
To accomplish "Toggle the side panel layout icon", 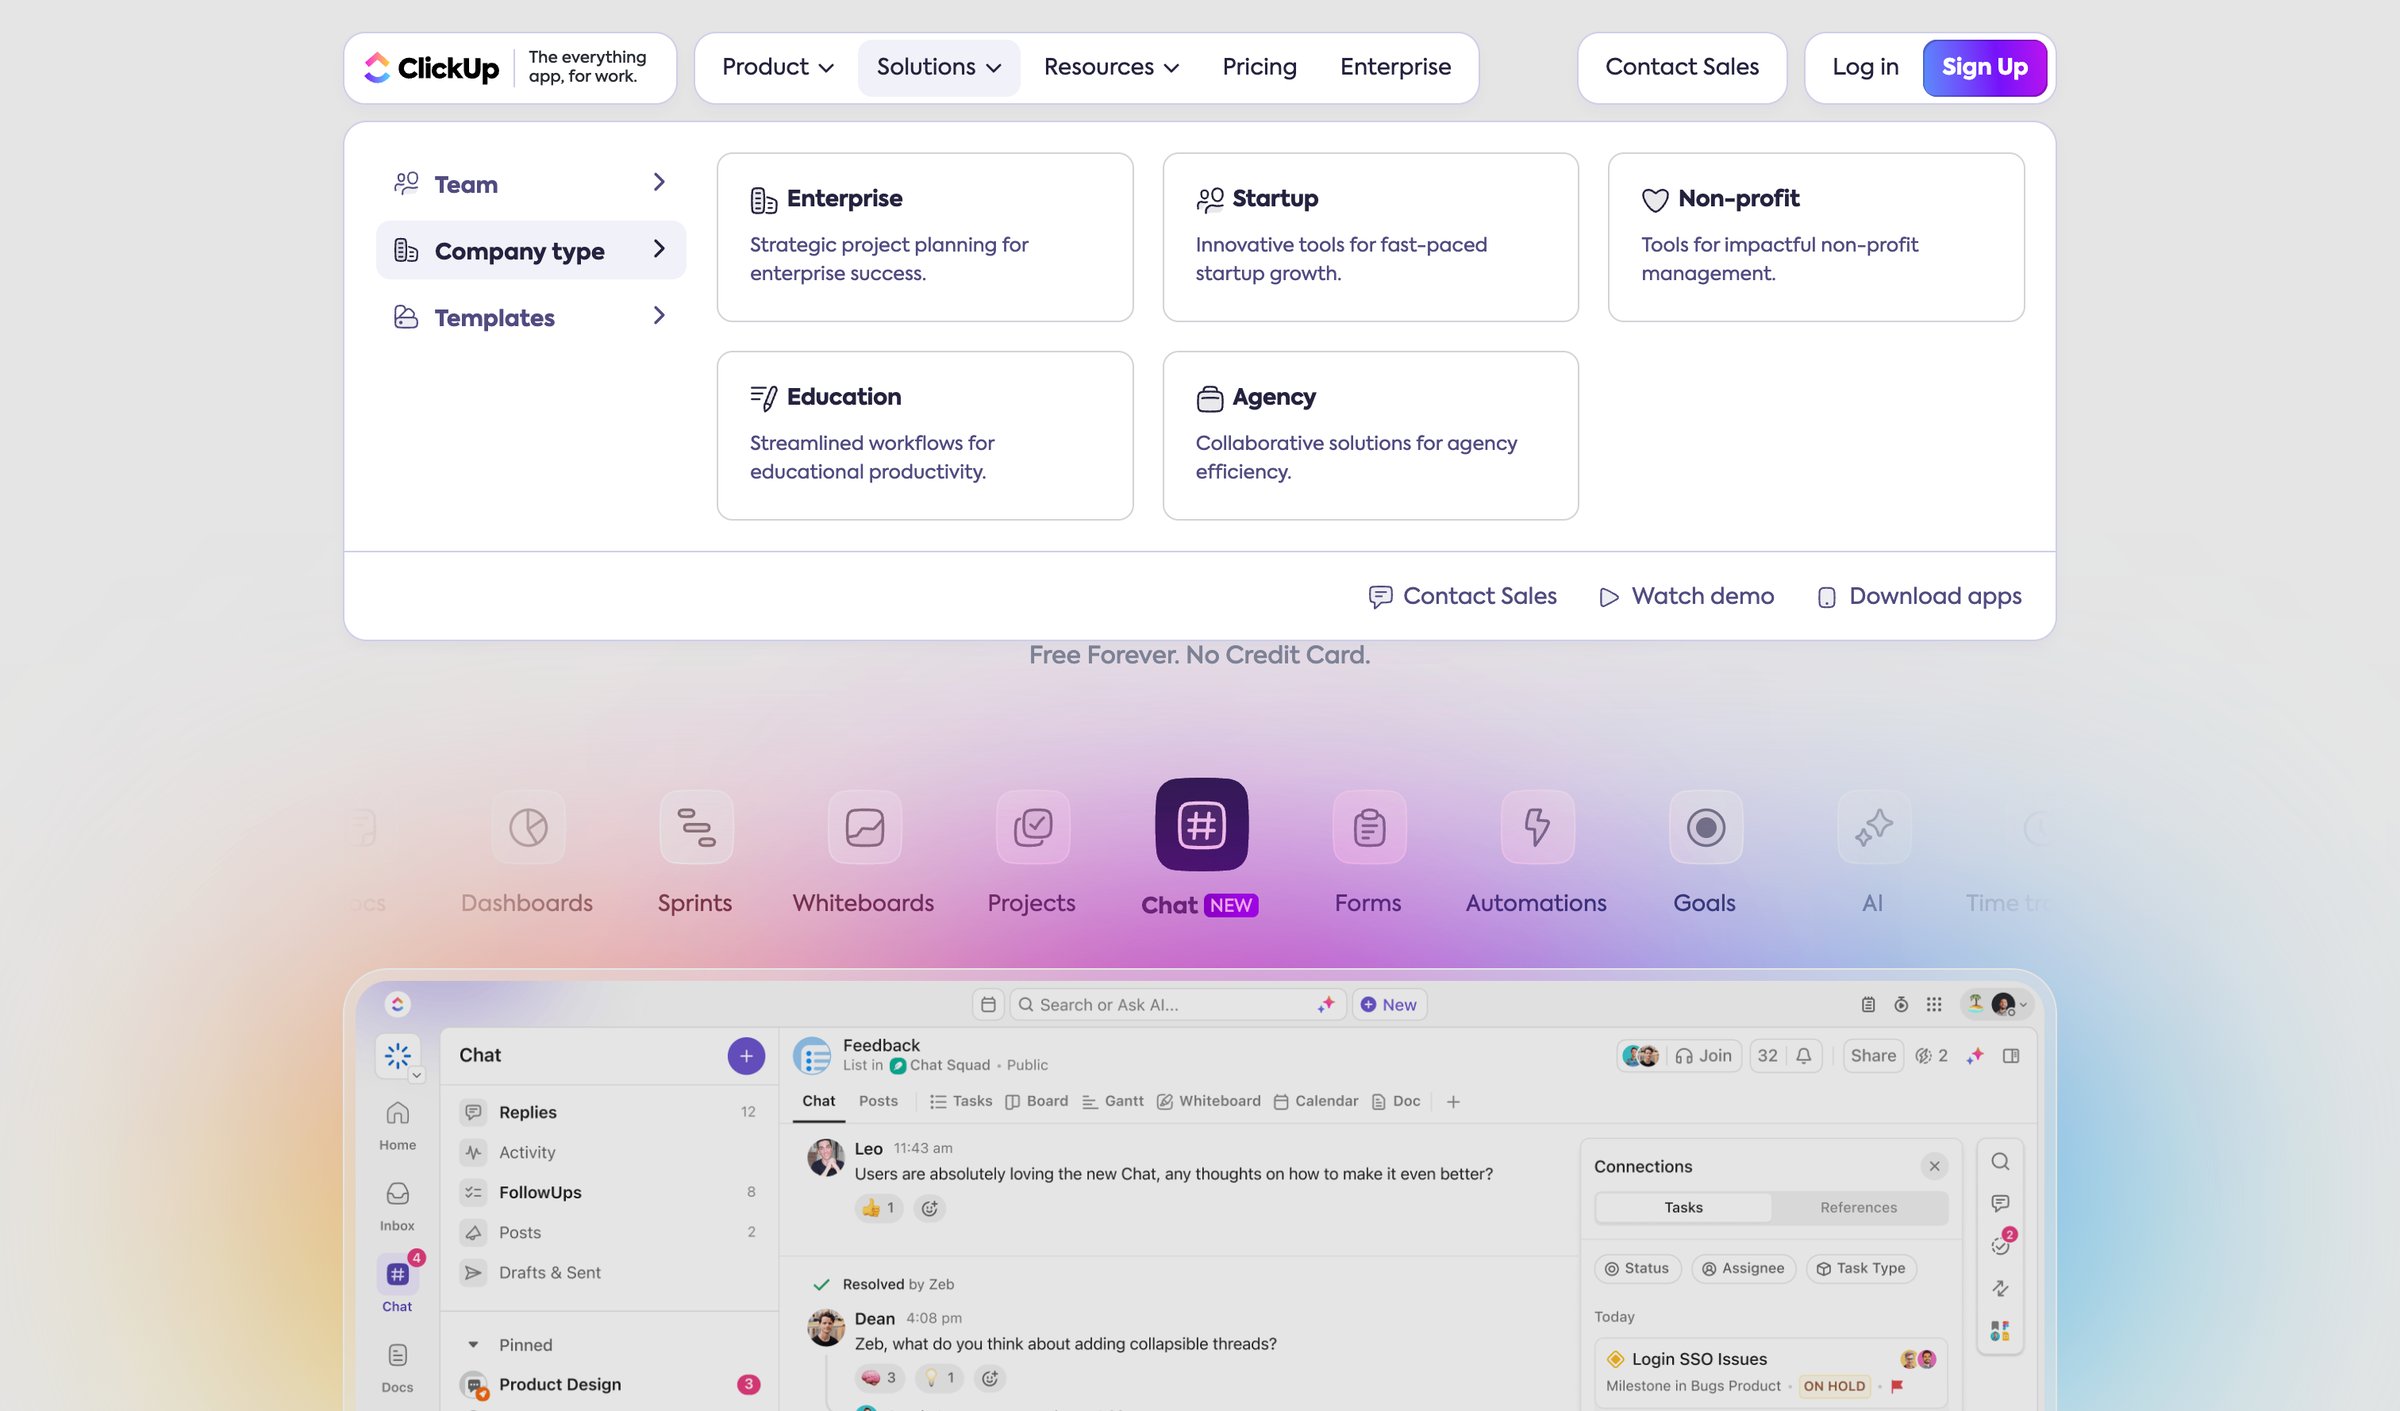I will pyautogui.click(x=2011, y=1055).
